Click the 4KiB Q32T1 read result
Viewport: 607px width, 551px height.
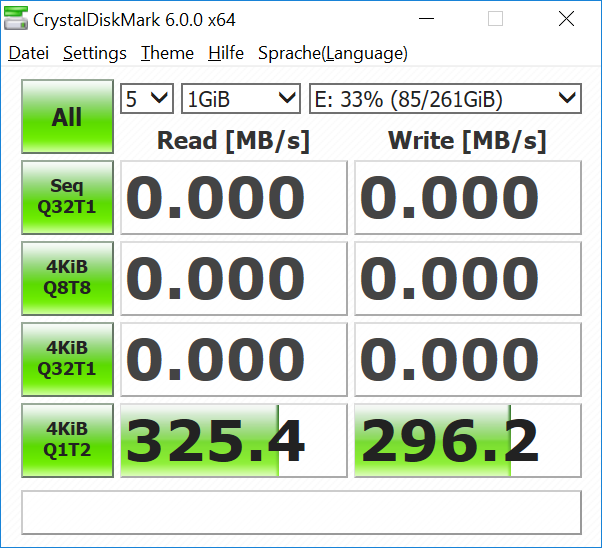coord(234,359)
